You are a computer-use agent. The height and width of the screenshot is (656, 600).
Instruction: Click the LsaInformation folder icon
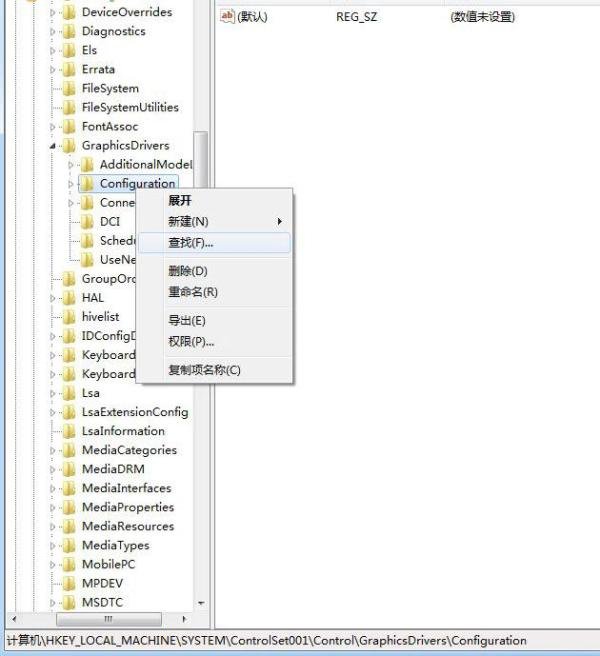[x=69, y=431]
